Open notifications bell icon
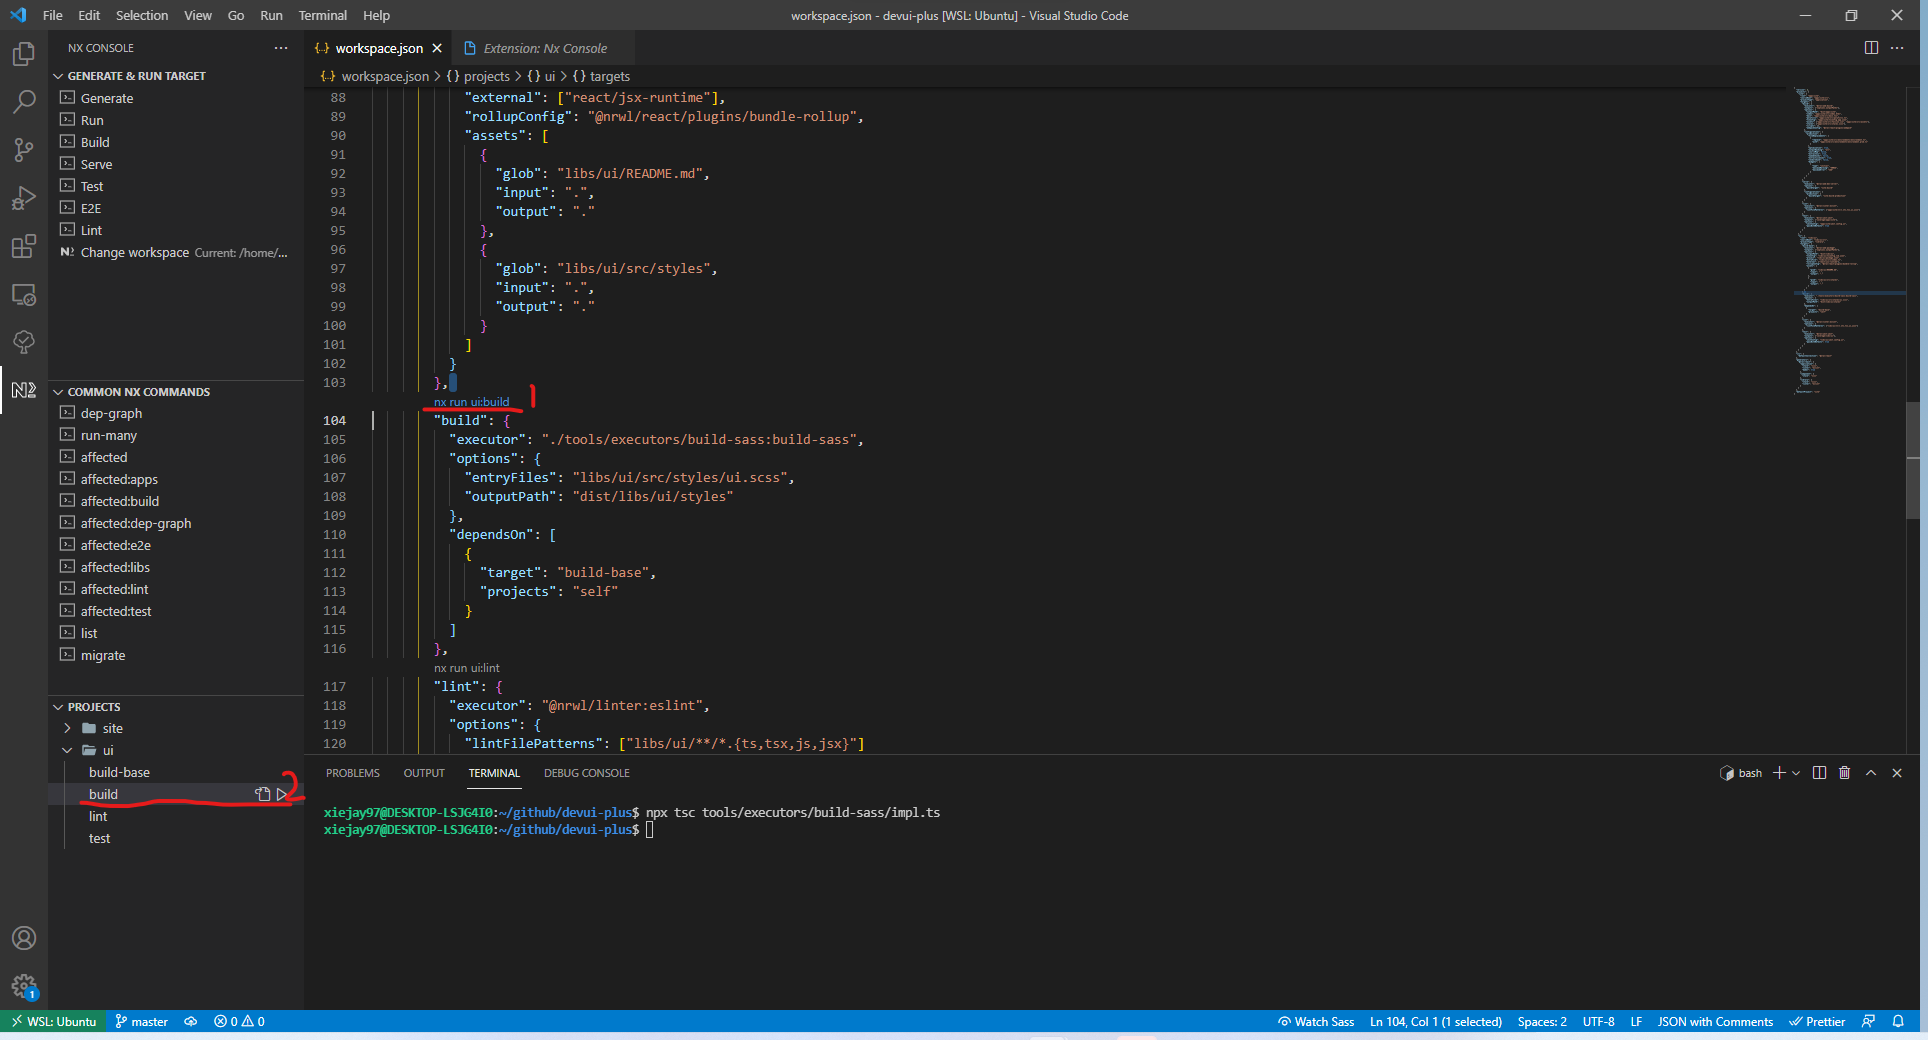Image resolution: width=1928 pixels, height=1040 pixels. click(1898, 1021)
